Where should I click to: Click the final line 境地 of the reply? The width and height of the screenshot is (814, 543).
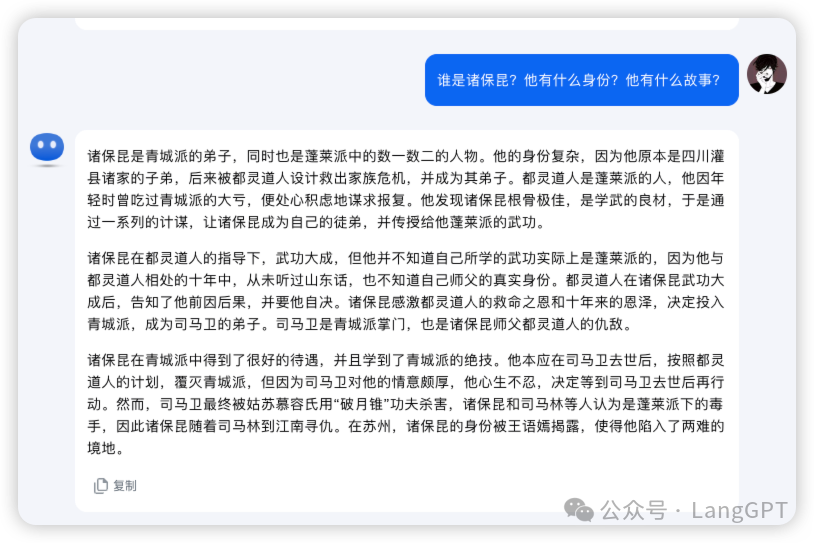(x=105, y=448)
